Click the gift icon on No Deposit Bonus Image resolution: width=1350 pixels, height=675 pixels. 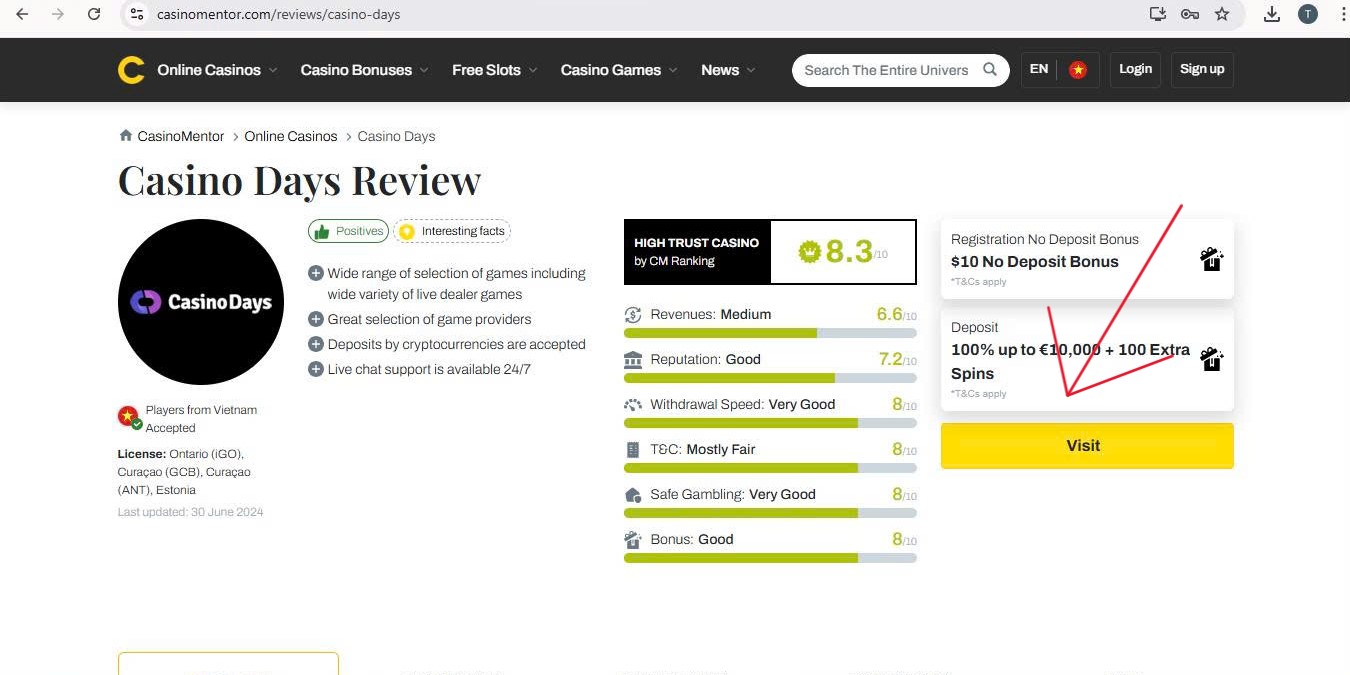tap(1211, 260)
